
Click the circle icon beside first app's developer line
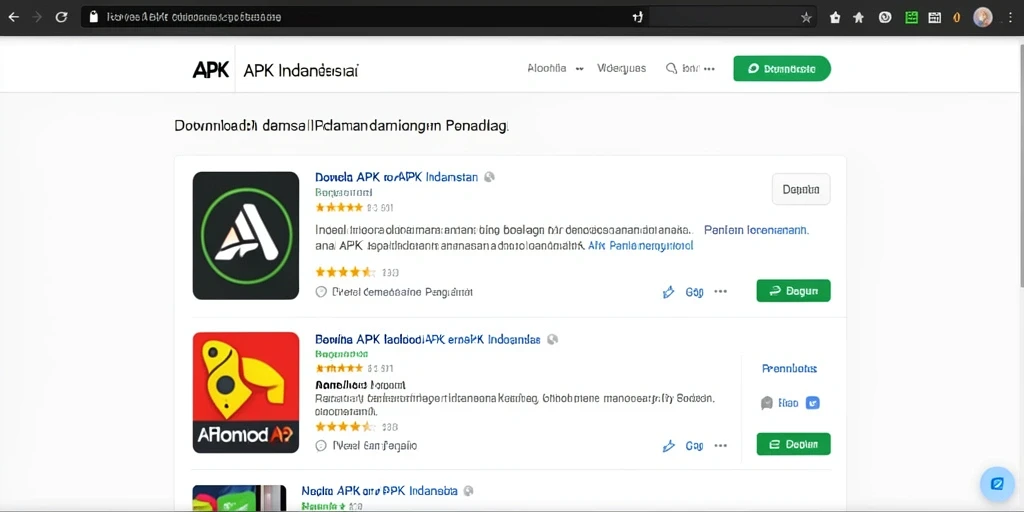tap(321, 292)
